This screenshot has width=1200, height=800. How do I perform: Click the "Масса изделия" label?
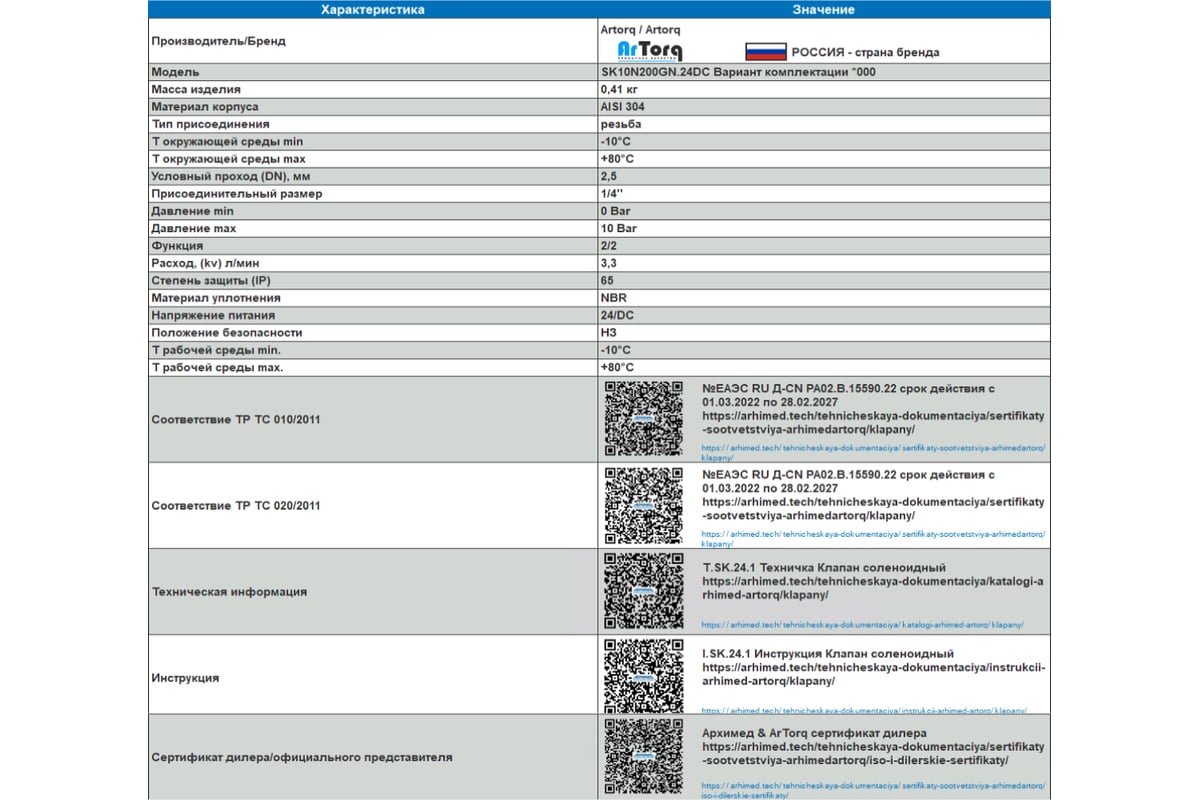[x=196, y=89]
